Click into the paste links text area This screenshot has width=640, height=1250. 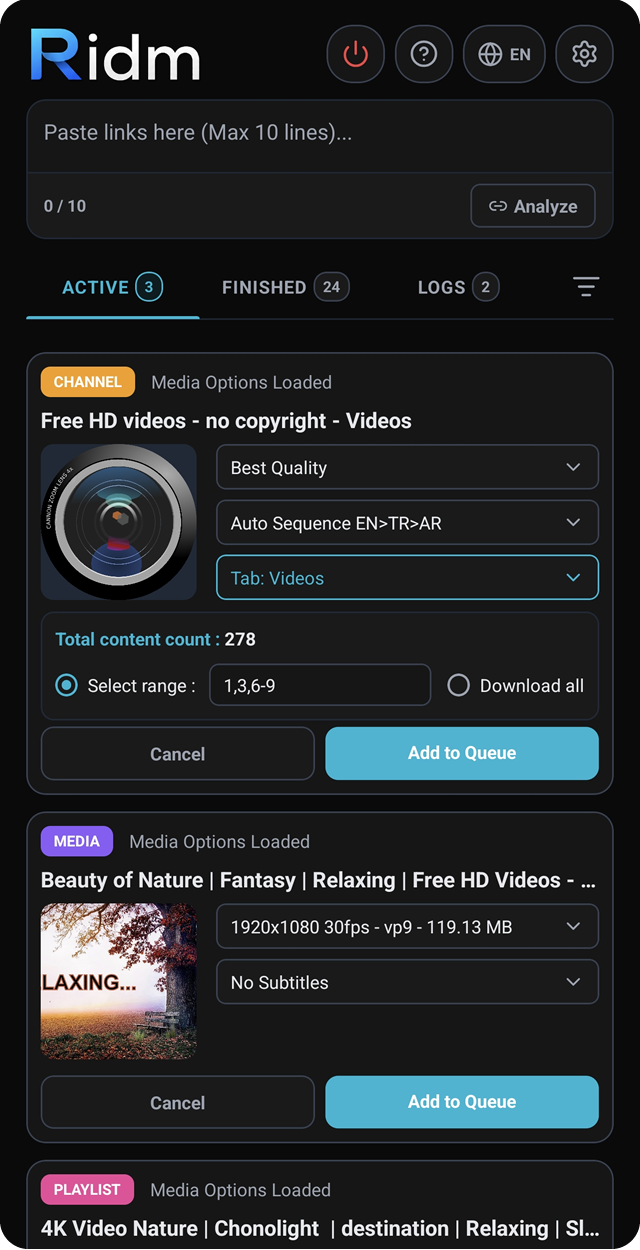pos(320,136)
